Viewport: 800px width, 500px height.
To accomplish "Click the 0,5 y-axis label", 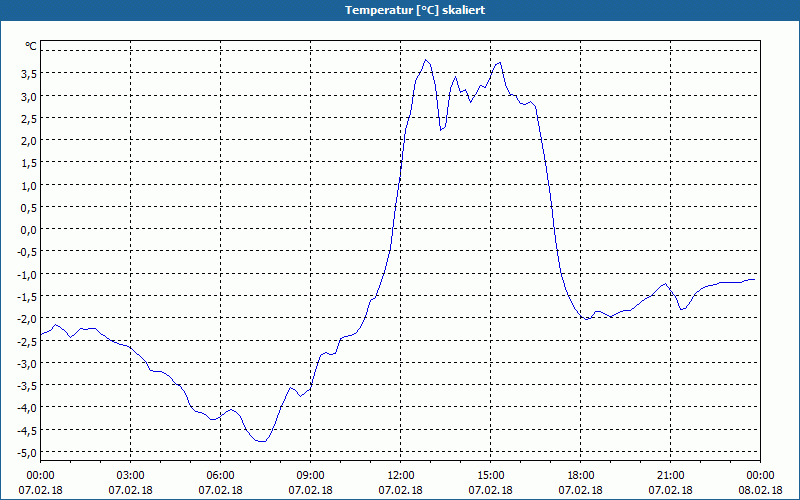I will coord(30,207).
